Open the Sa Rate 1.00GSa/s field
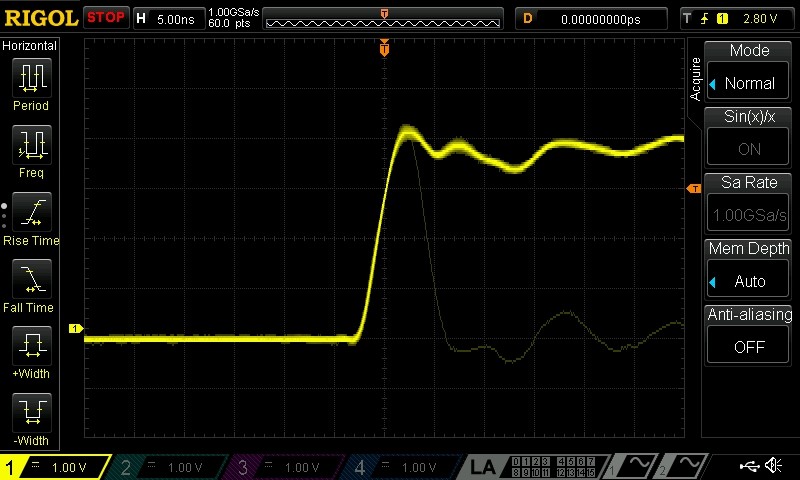This screenshot has height=480, width=800. tap(748, 215)
